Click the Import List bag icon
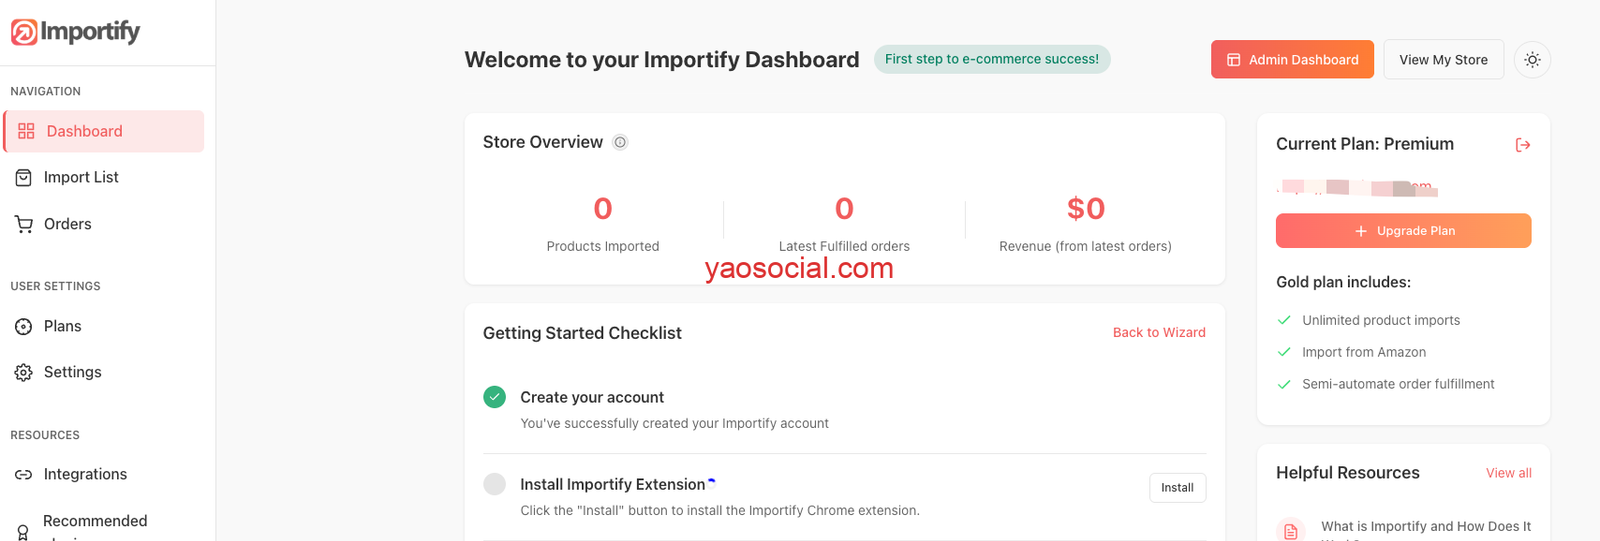The image size is (1600, 541). pyautogui.click(x=24, y=177)
